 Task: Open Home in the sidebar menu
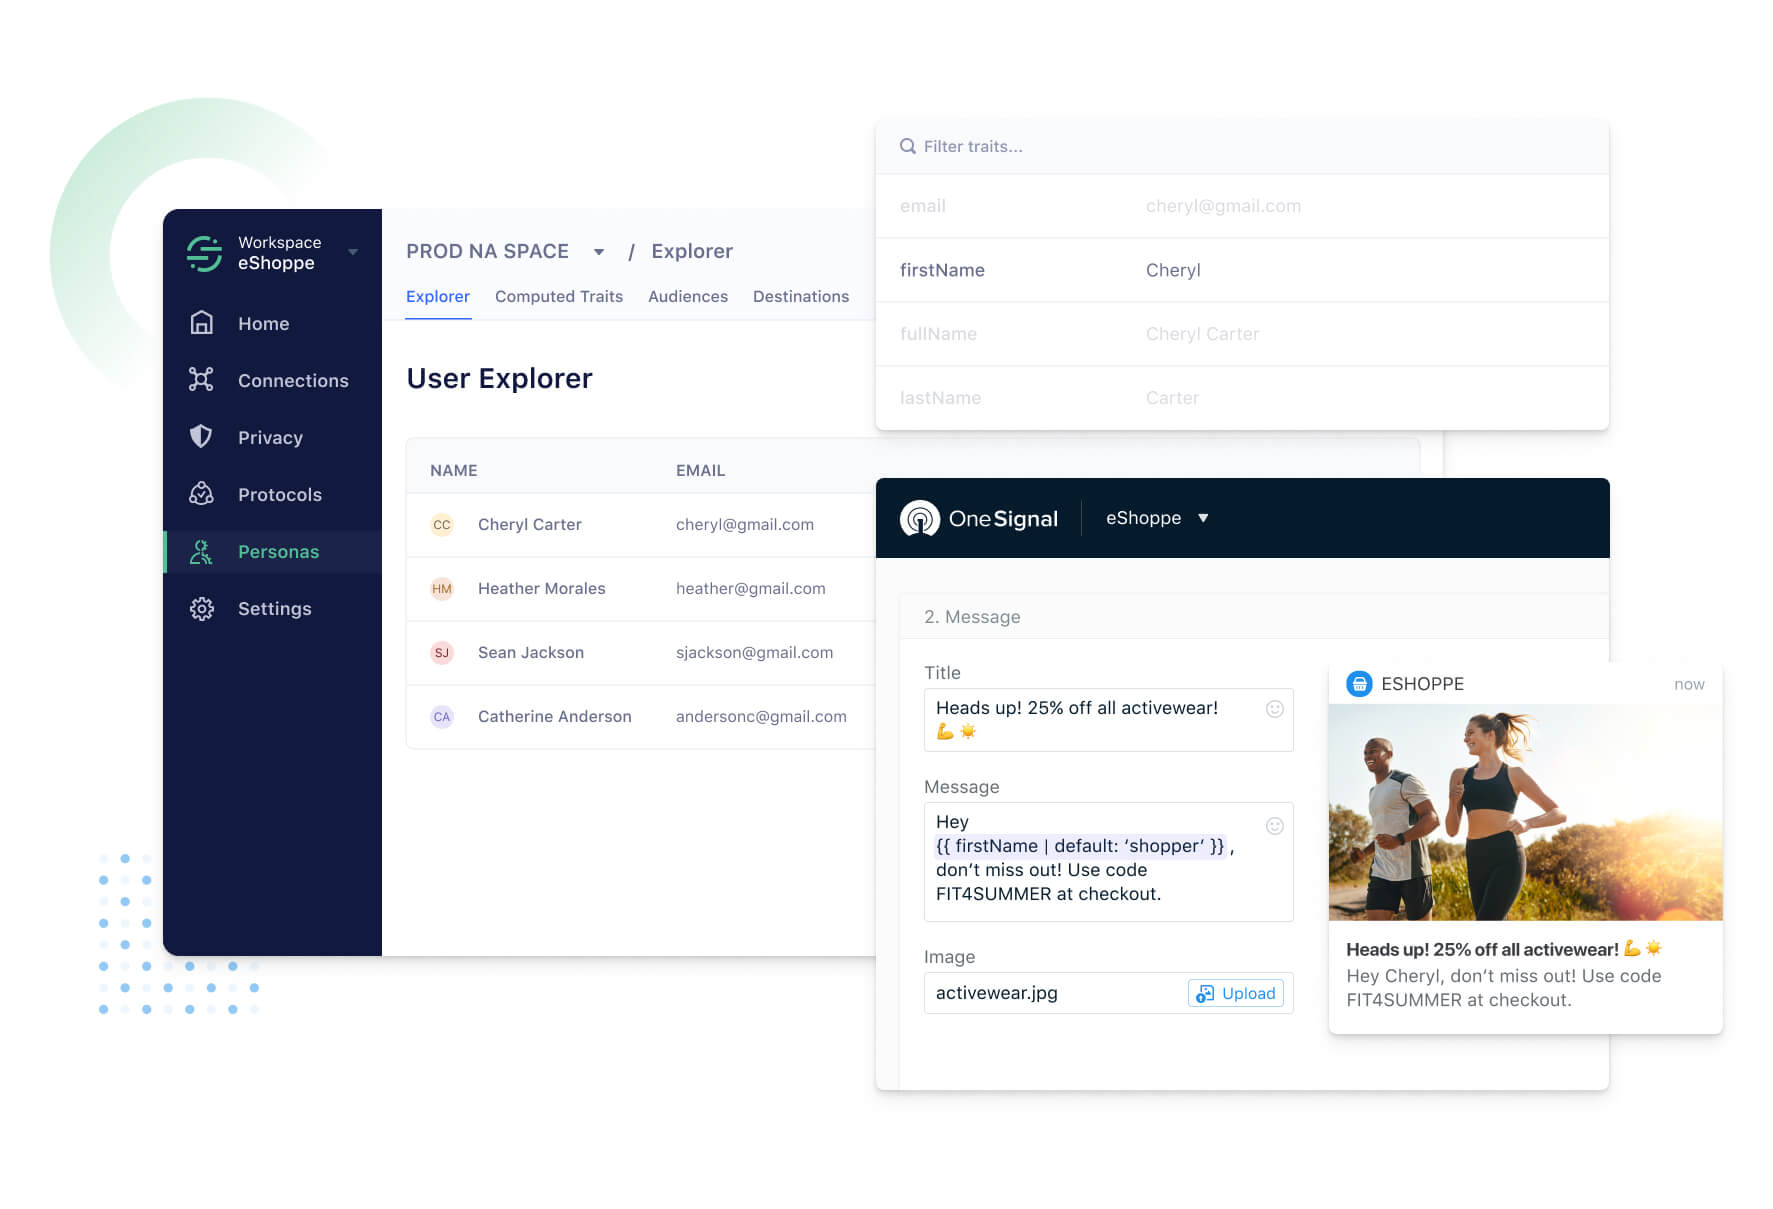point(272,323)
